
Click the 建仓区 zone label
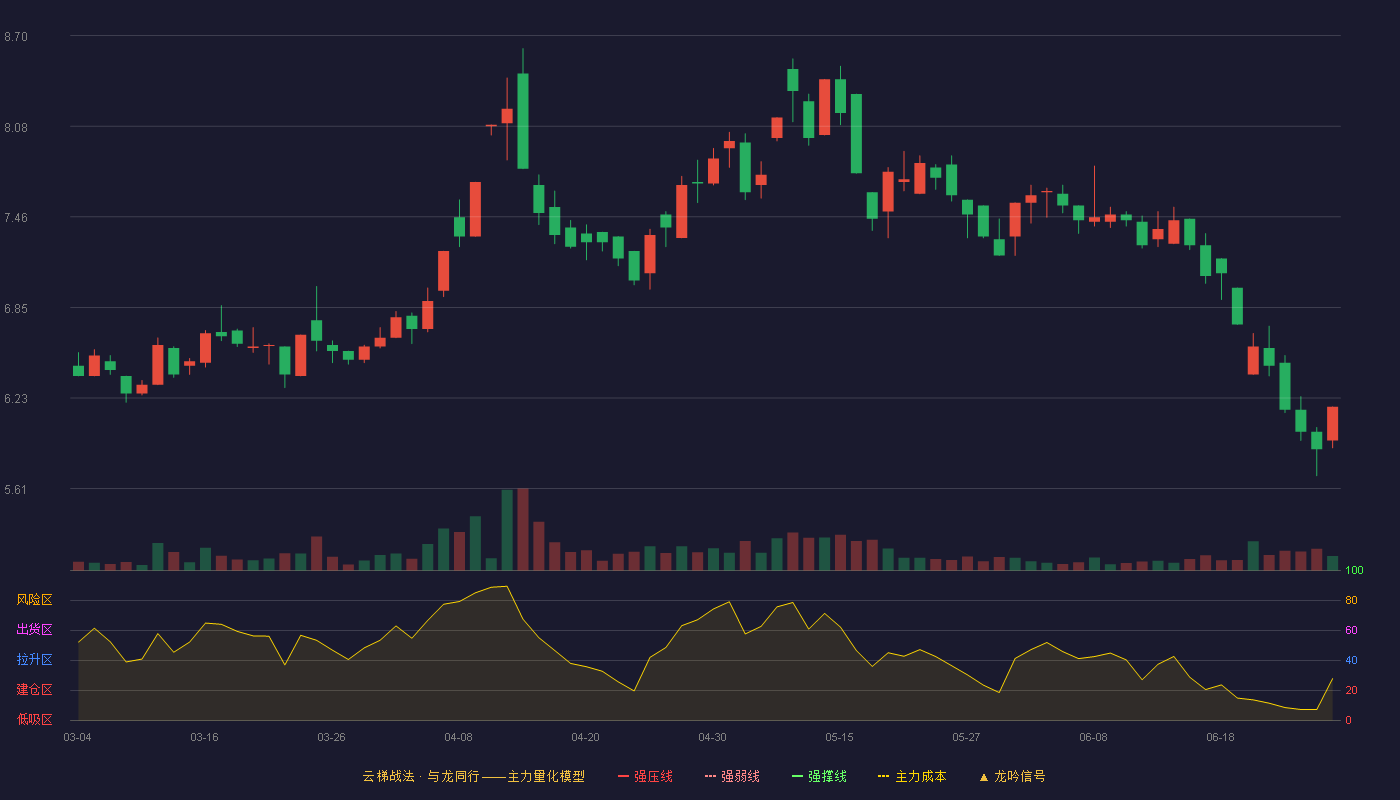pos(34,690)
